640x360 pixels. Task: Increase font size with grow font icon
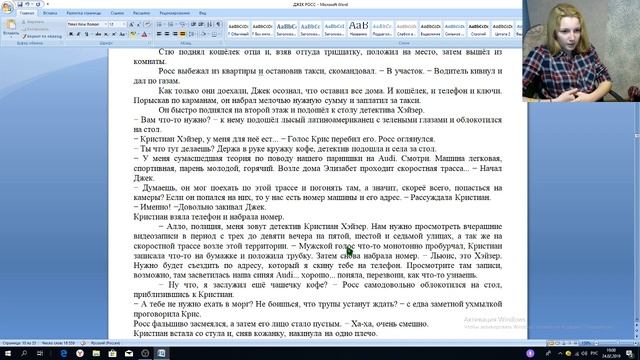pos(131,24)
